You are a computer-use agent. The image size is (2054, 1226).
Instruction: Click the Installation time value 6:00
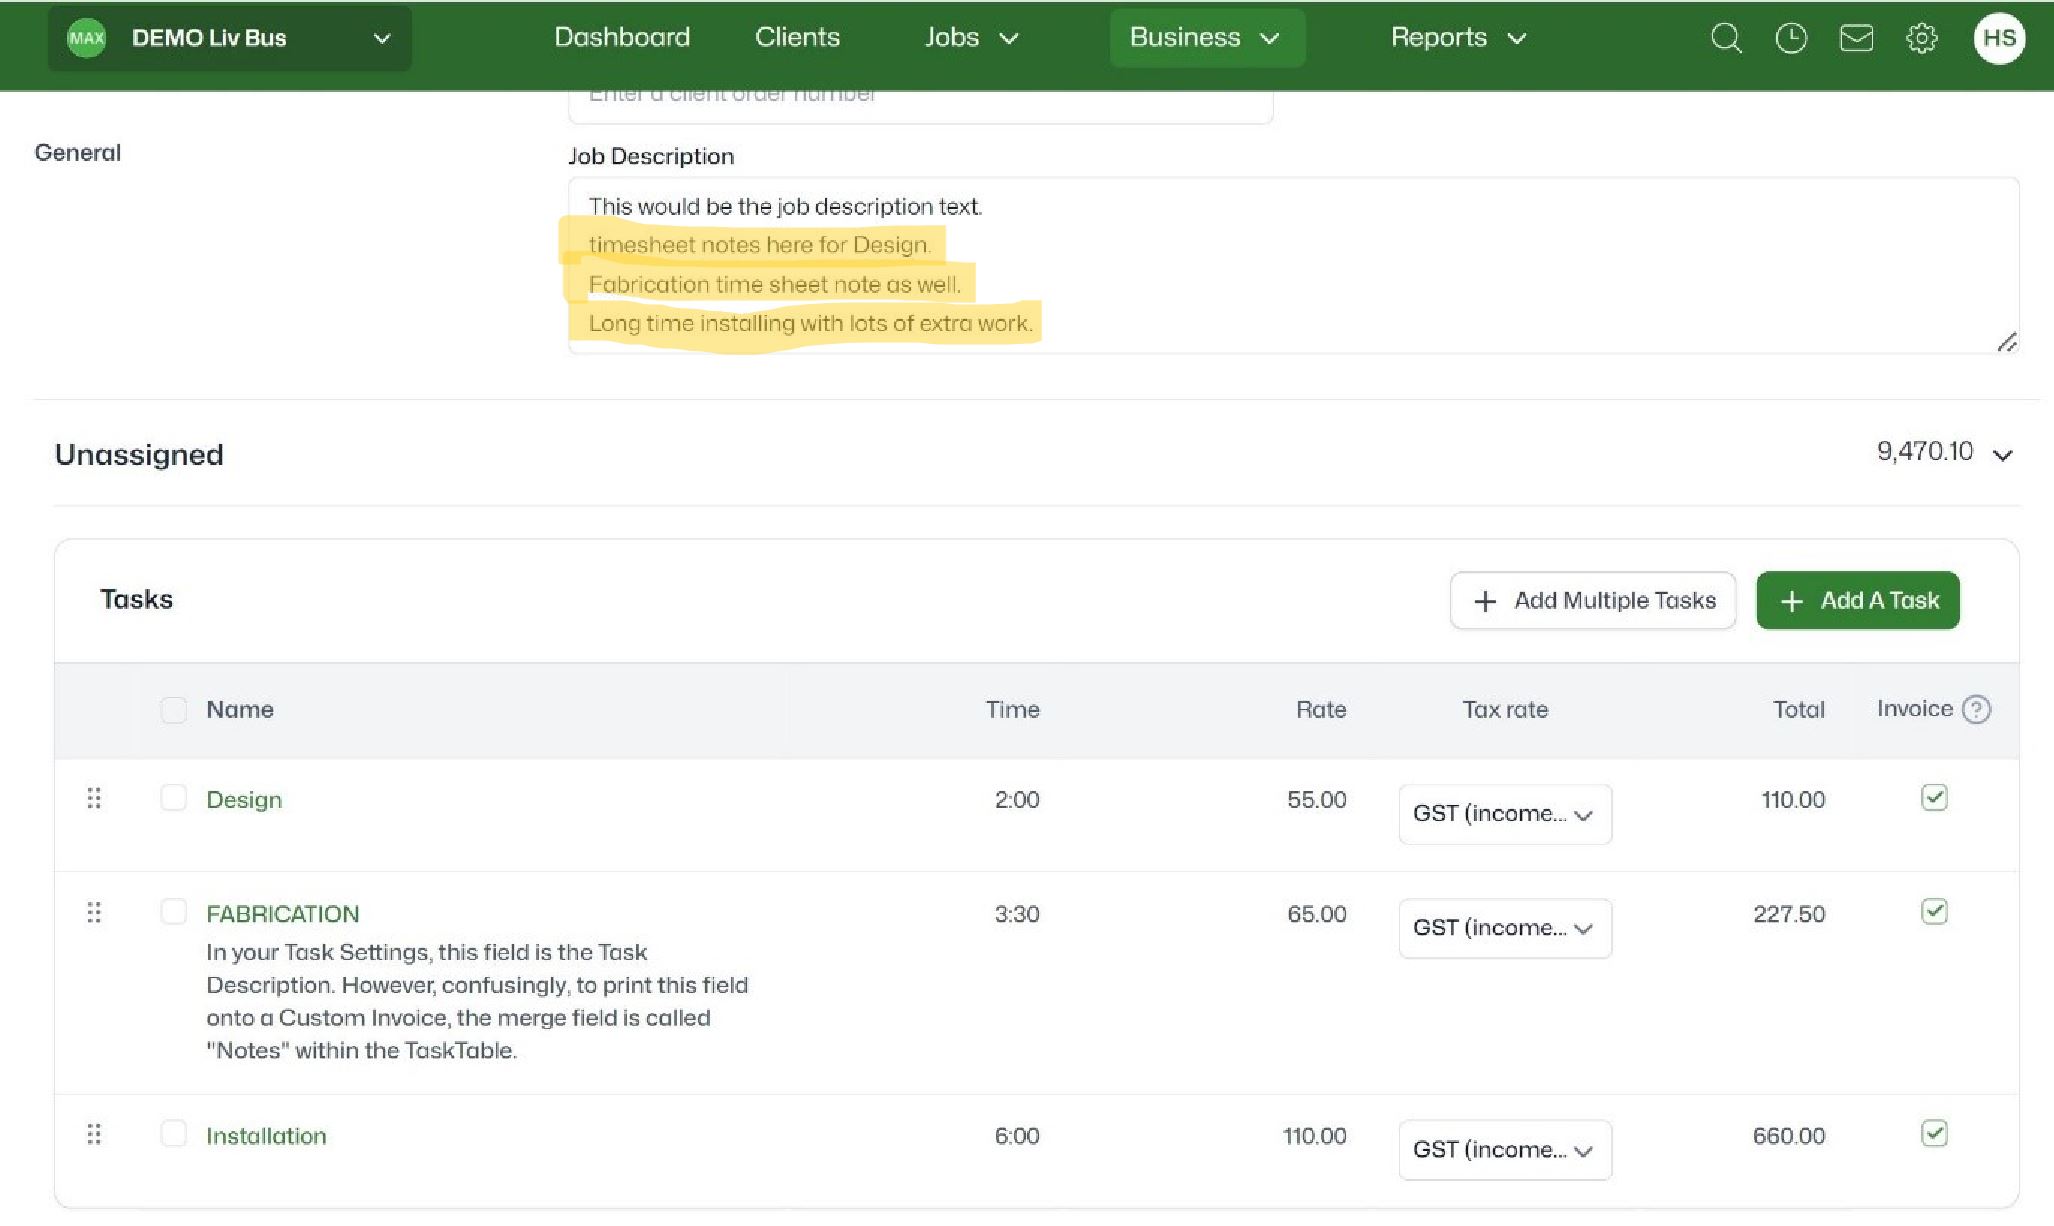1017,1136
